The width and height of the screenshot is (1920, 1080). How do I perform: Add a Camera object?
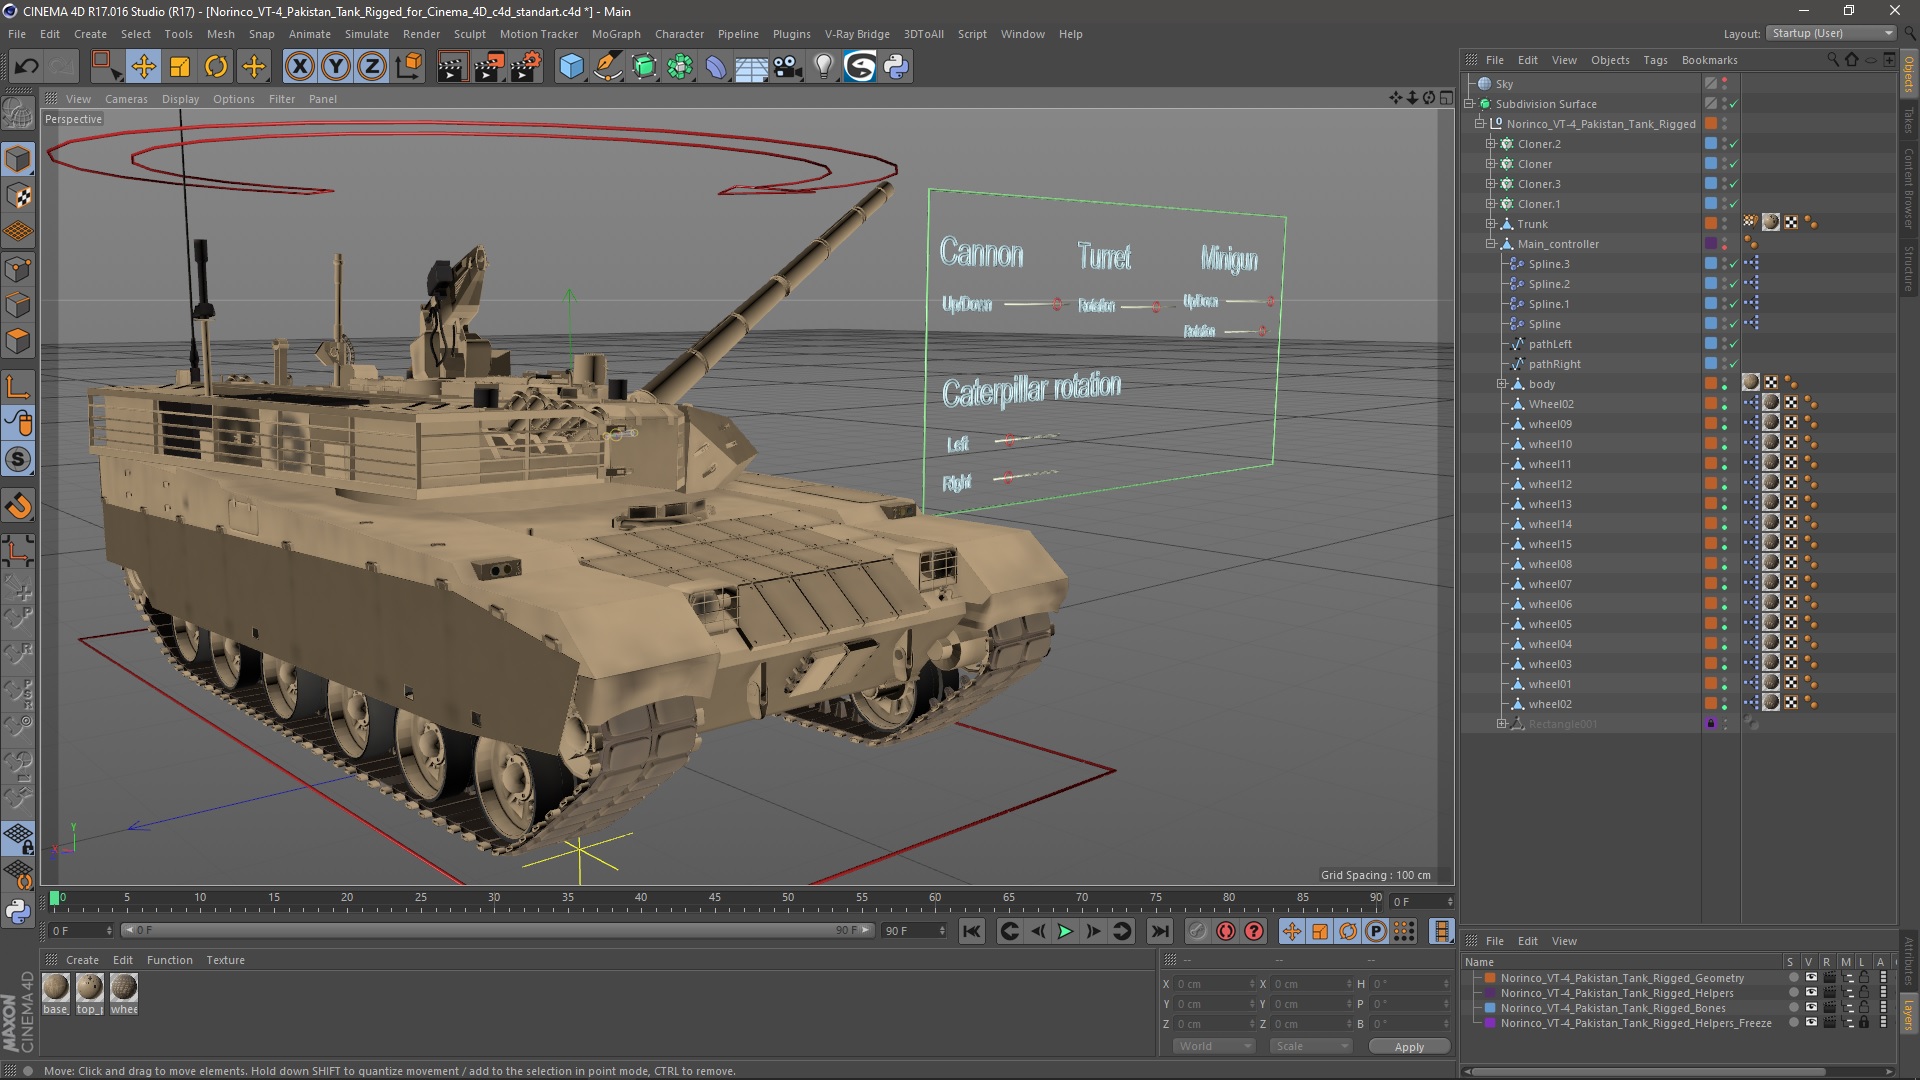pyautogui.click(x=787, y=67)
